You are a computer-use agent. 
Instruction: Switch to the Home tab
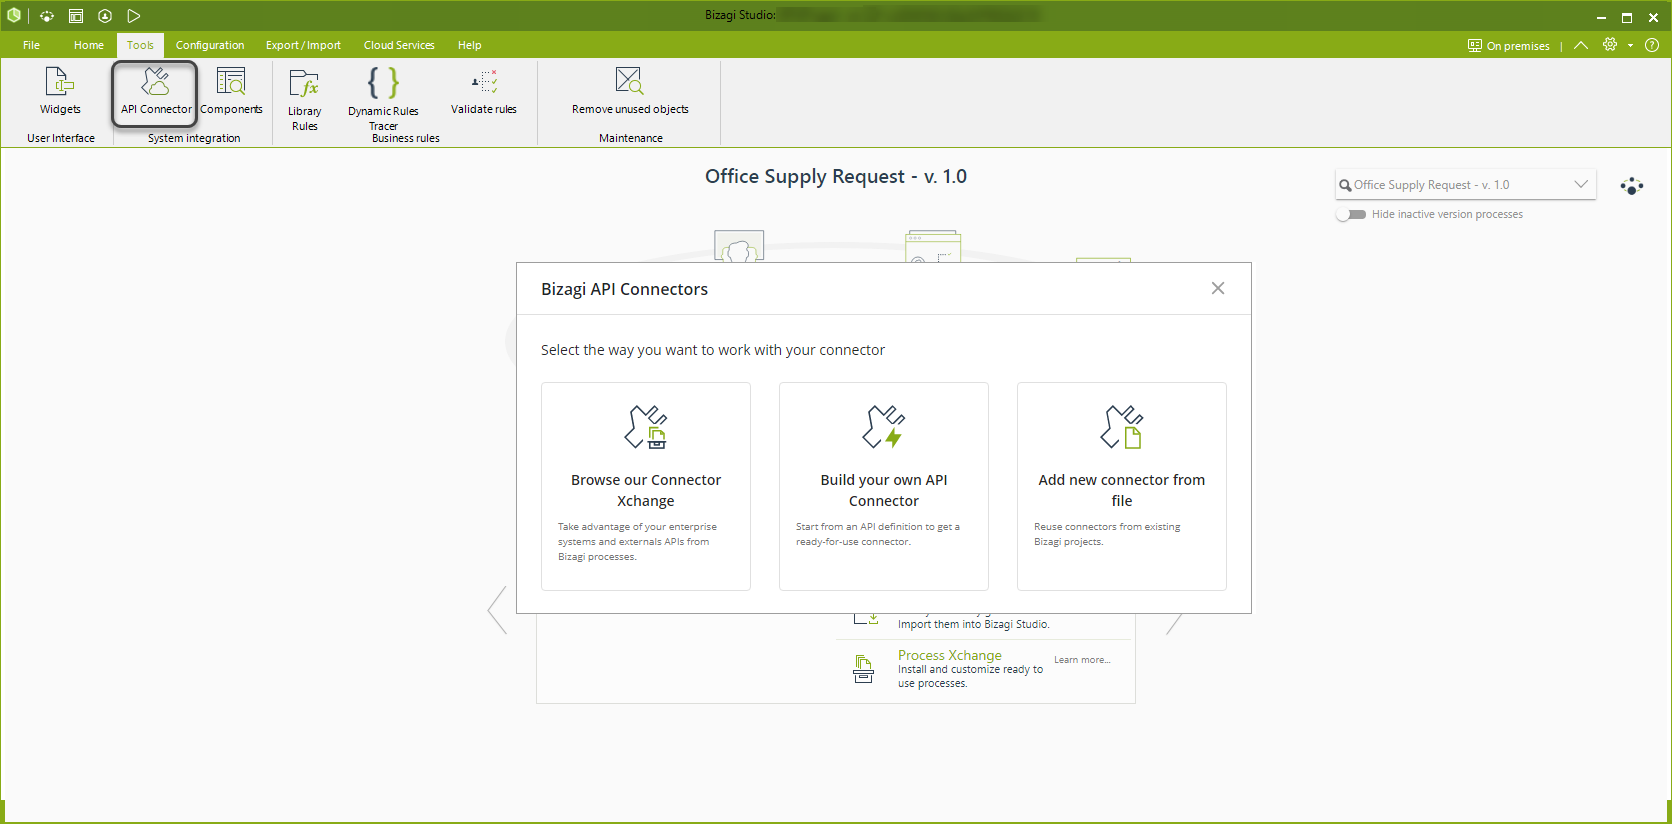click(x=89, y=45)
